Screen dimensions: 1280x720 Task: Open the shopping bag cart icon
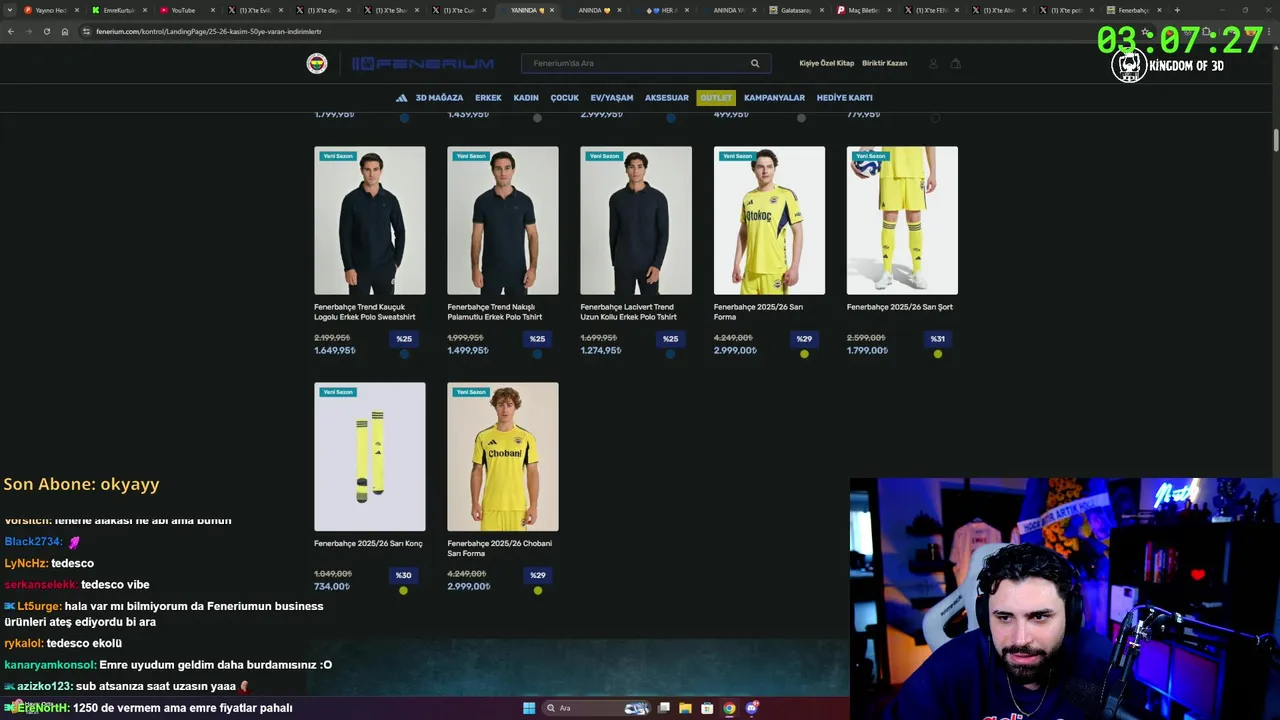[955, 63]
